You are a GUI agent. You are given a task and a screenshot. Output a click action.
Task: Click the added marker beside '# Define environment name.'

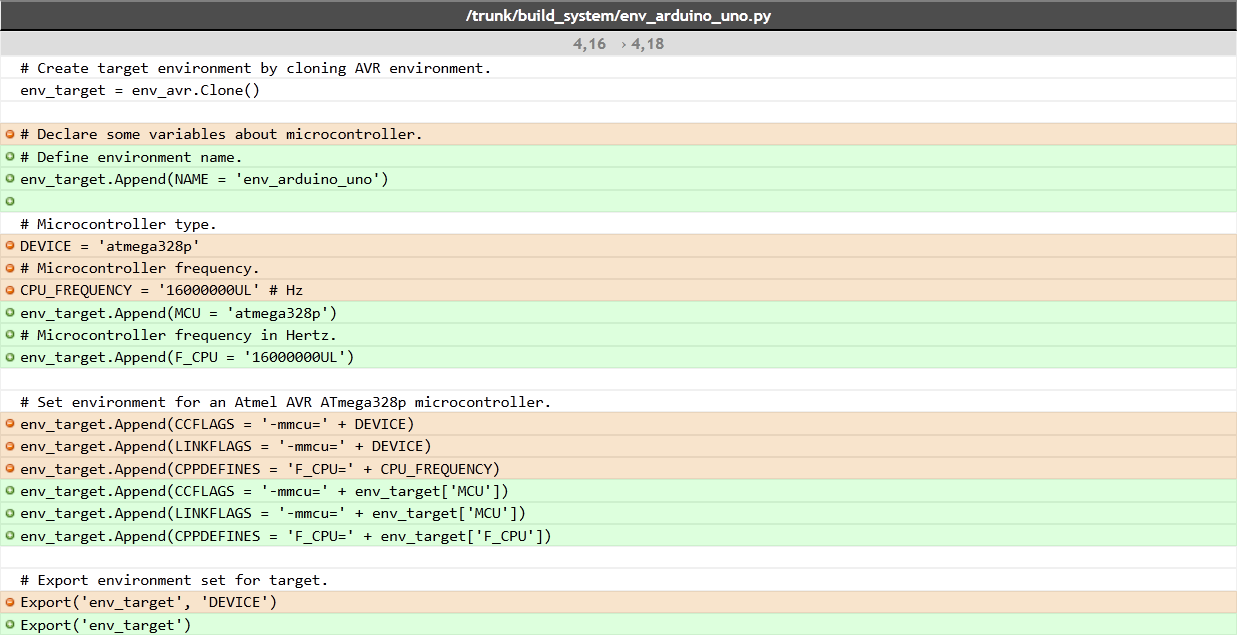point(9,157)
